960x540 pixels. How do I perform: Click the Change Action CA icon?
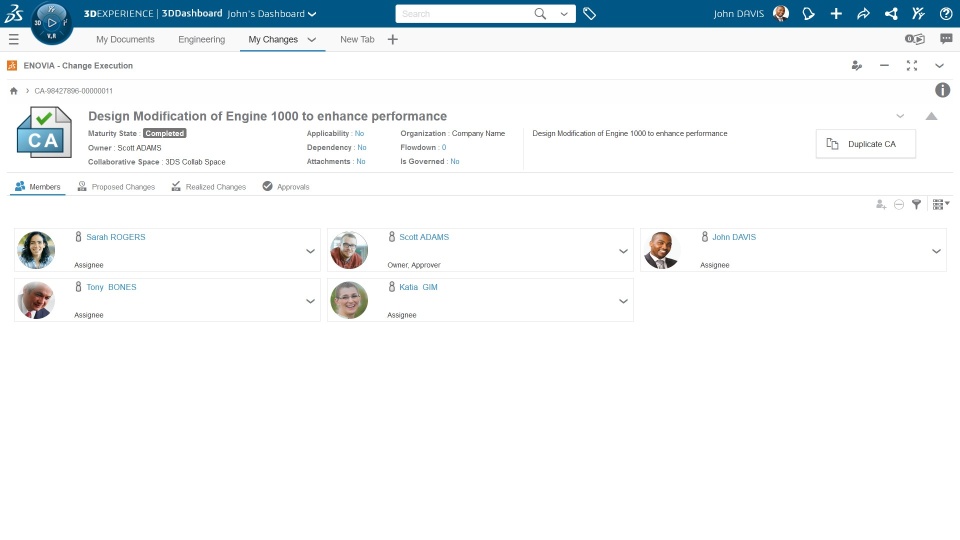[44, 132]
